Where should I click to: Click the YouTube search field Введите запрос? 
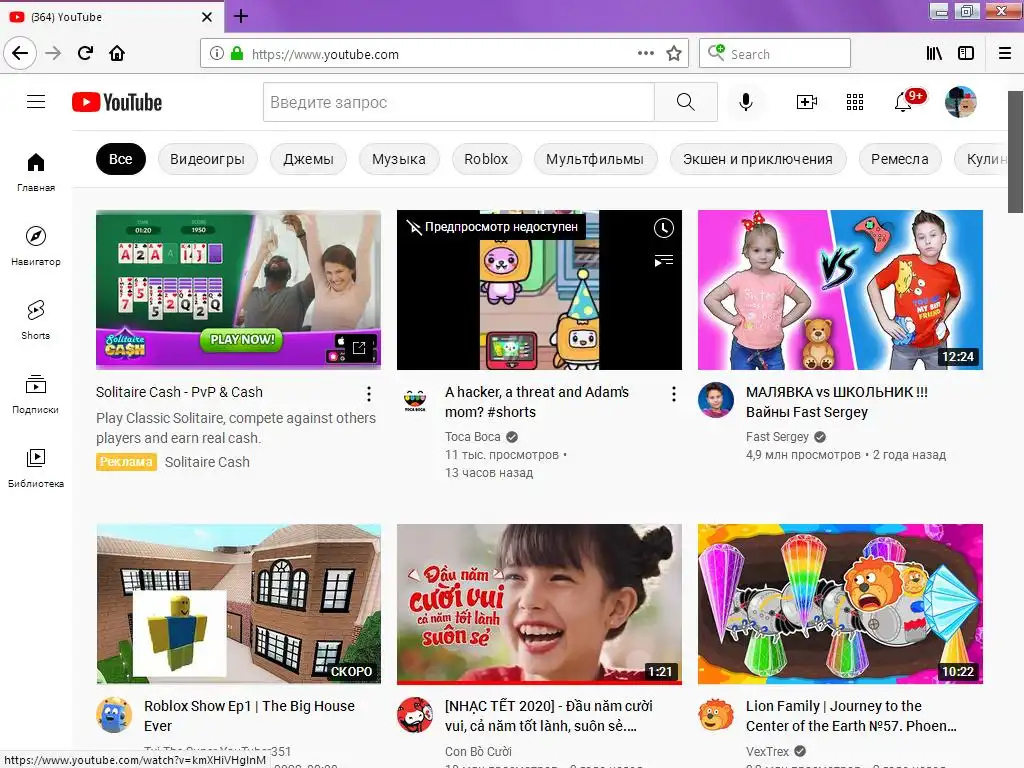tap(458, 102)
